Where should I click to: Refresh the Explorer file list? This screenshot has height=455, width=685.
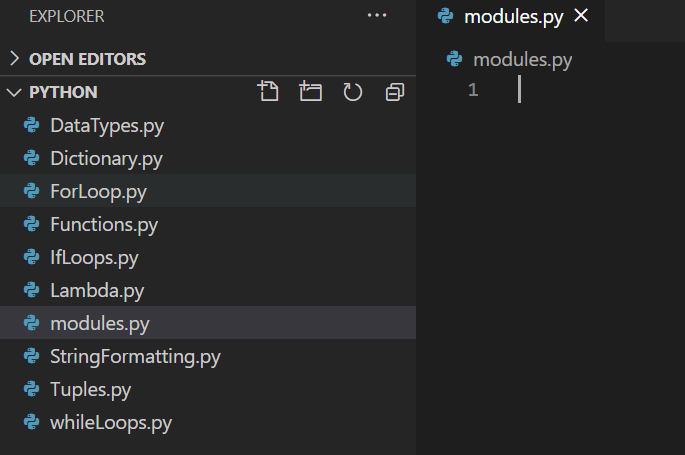click(x=353, y=92)
